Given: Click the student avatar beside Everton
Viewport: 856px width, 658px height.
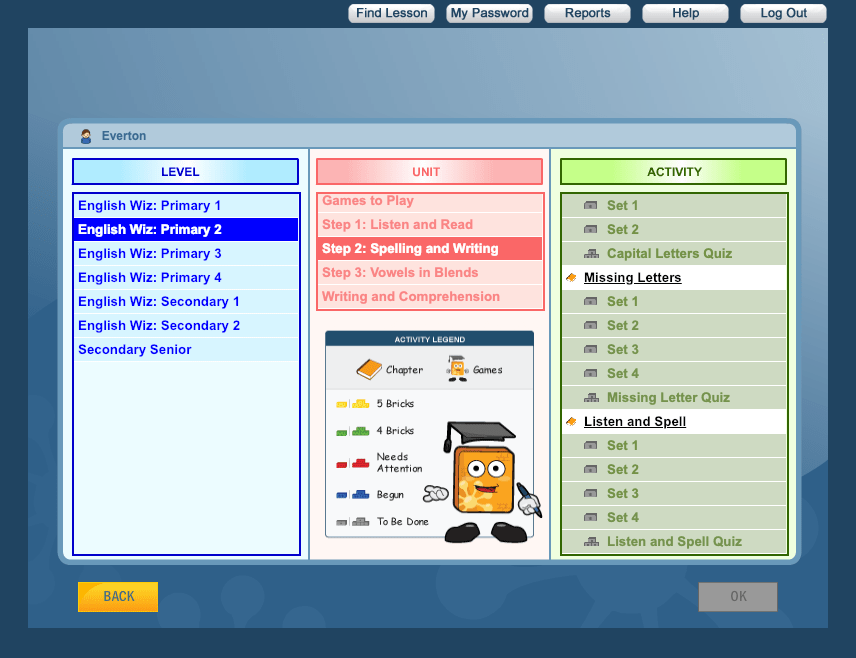Looking at the screenshot, I should pos(85,135).
